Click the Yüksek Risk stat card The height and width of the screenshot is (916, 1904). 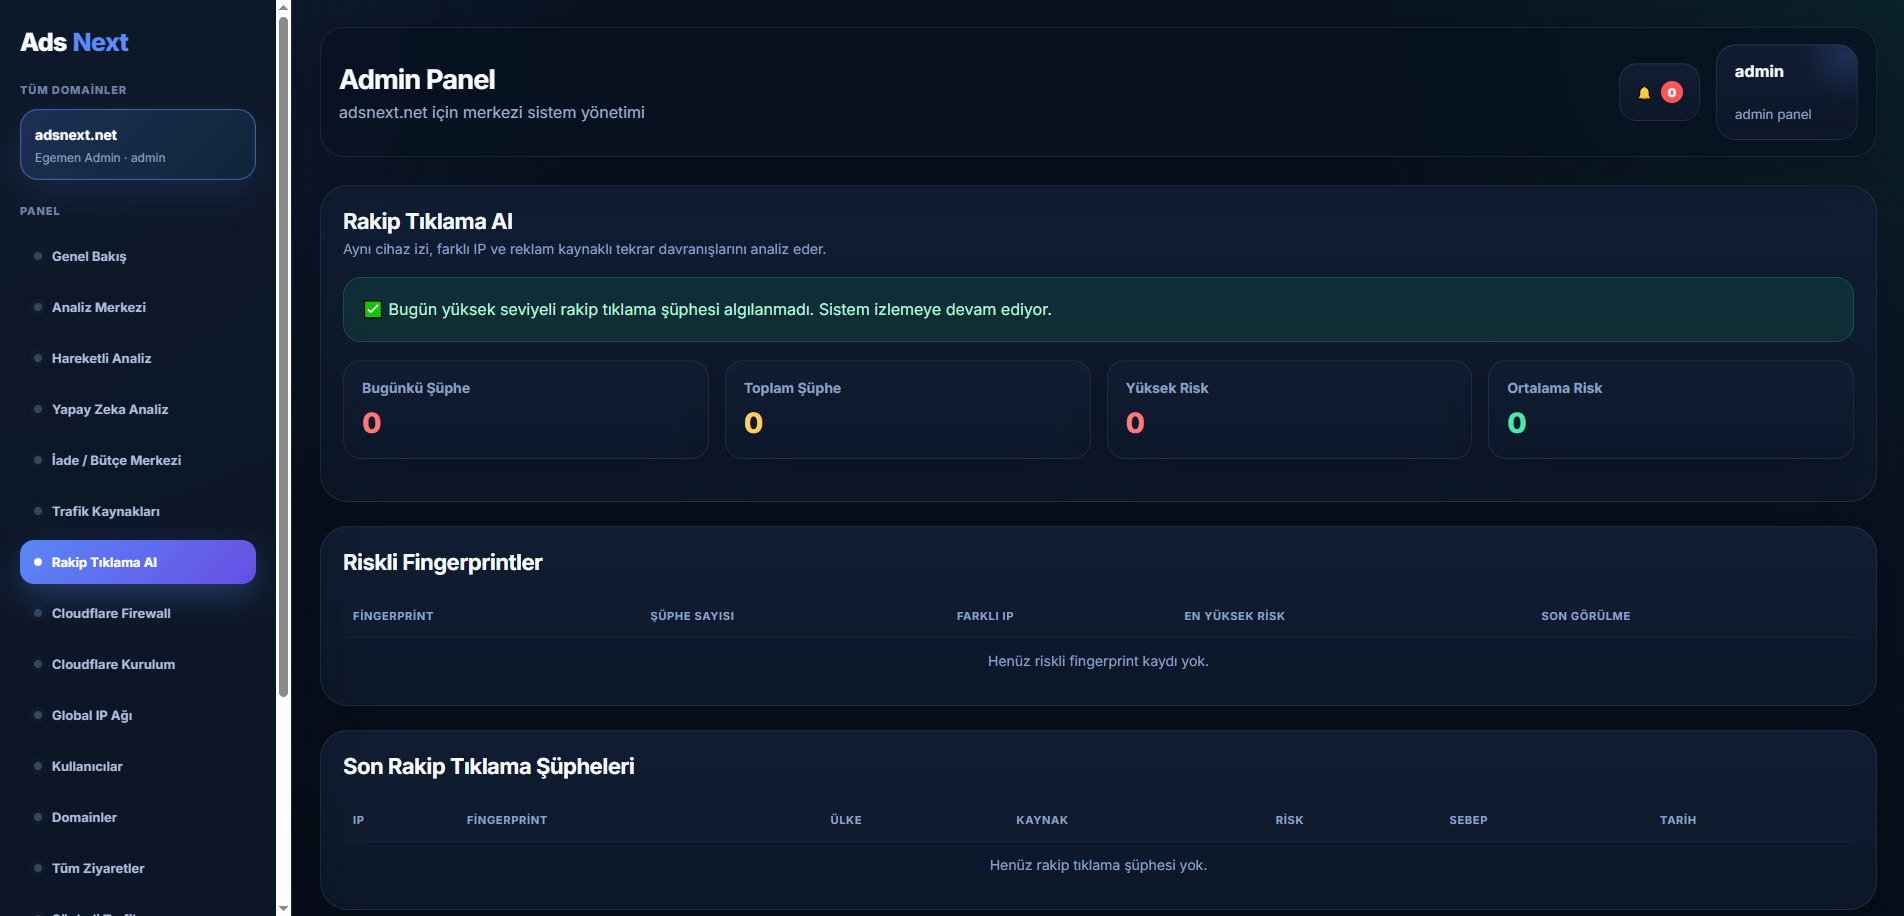[1289, 409]
